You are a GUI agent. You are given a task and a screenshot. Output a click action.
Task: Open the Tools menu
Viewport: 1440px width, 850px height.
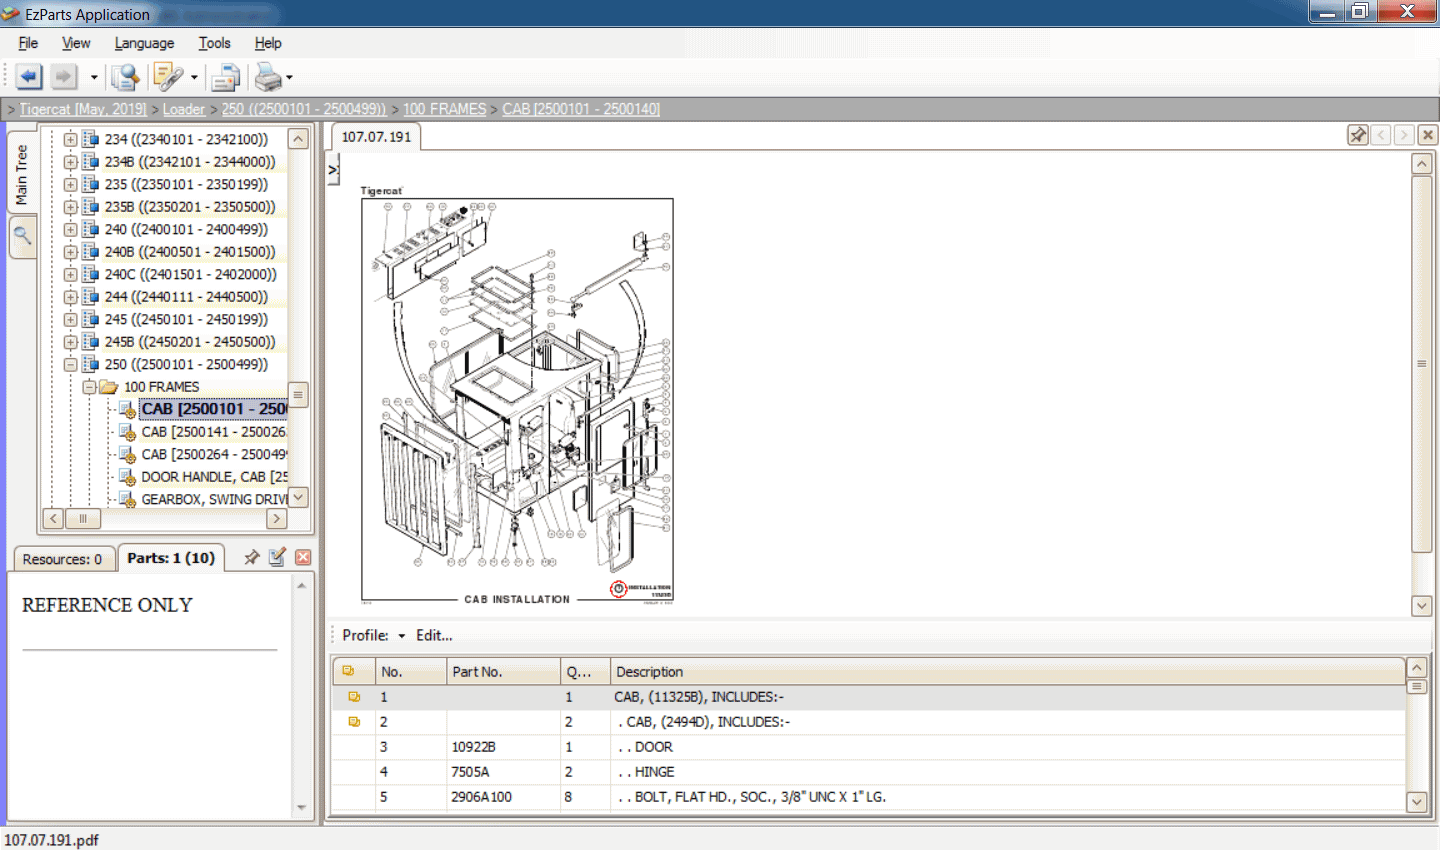pyautogui.click(x=214, y=43)
